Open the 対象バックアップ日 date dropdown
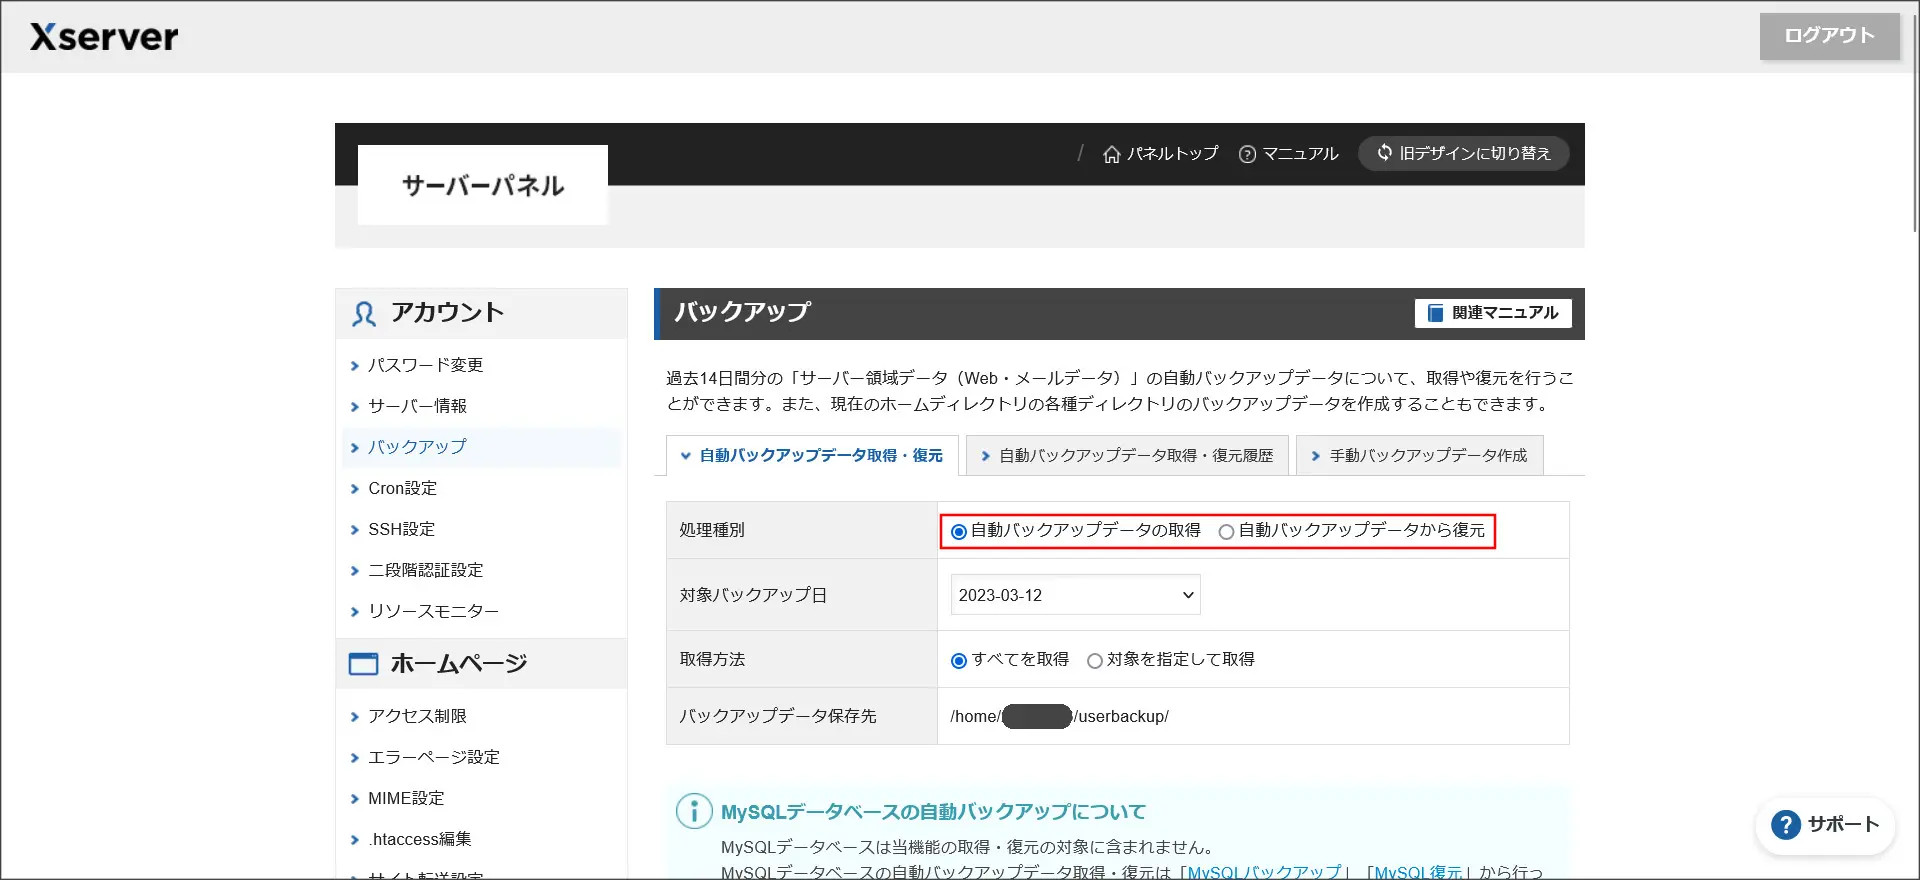1920x880 pixels. tap(1075, 595)
